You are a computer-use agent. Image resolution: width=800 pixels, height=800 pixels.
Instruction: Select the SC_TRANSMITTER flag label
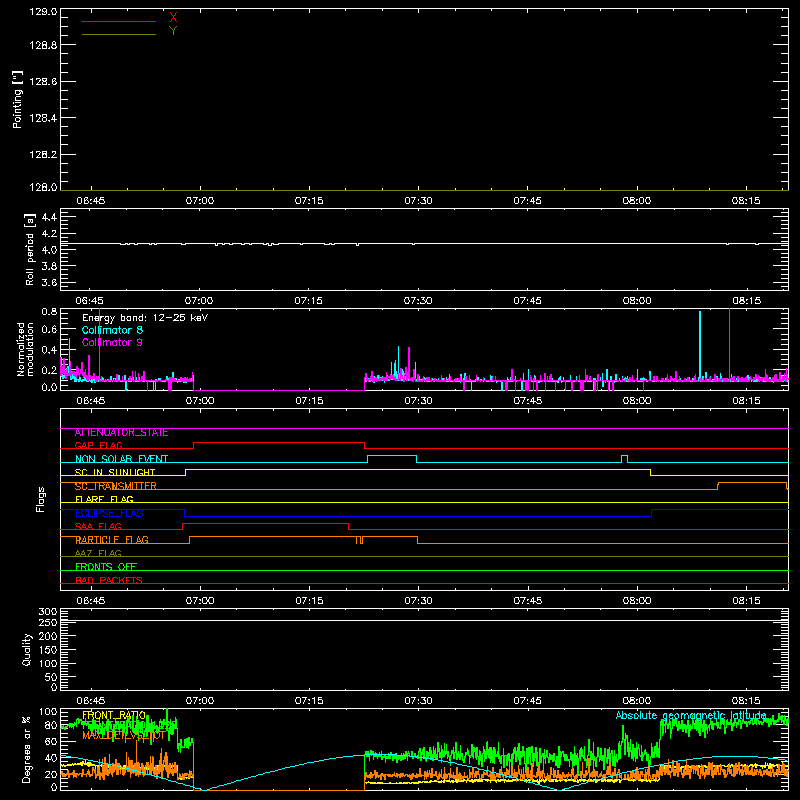116,486
